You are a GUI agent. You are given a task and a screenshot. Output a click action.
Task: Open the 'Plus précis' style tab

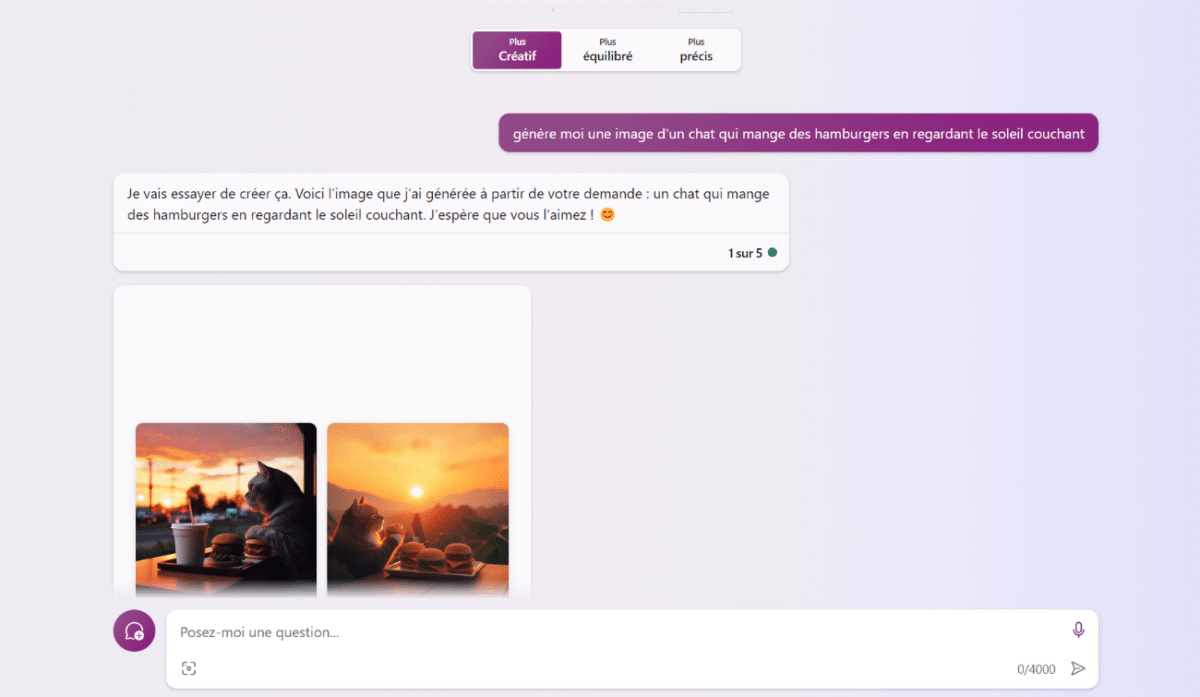tap(694, 49)
